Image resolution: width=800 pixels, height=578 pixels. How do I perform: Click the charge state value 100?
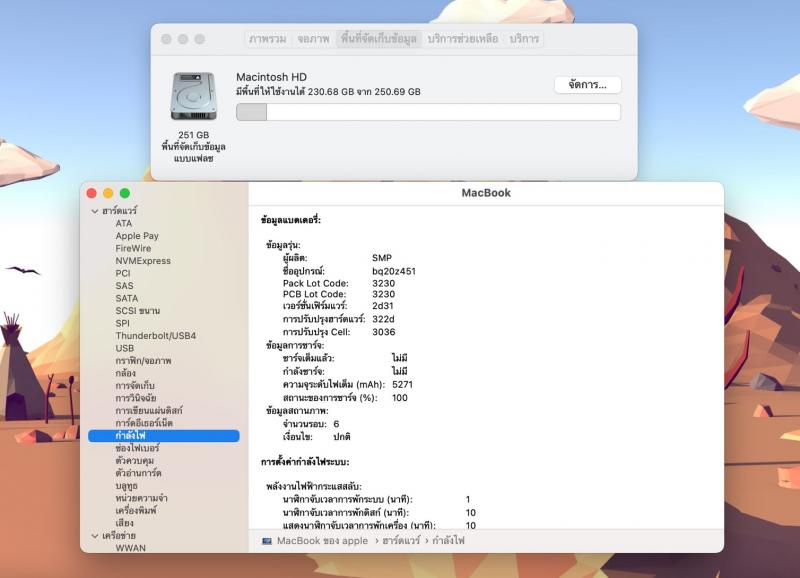(399, 398)
